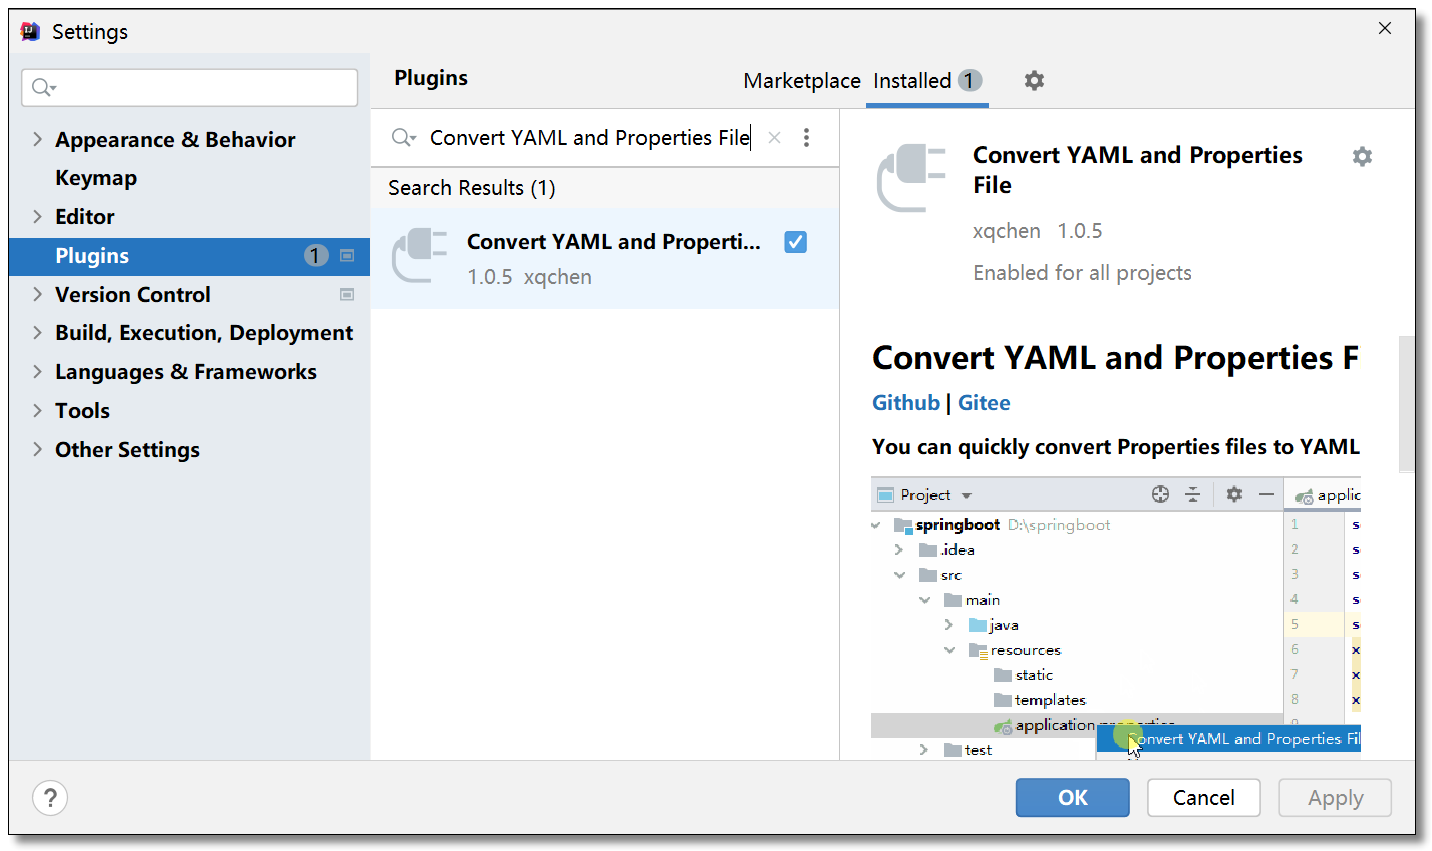Click the plugins manage gear icon beside Installed
The image size is (1432, 851).
[1034, 80]
